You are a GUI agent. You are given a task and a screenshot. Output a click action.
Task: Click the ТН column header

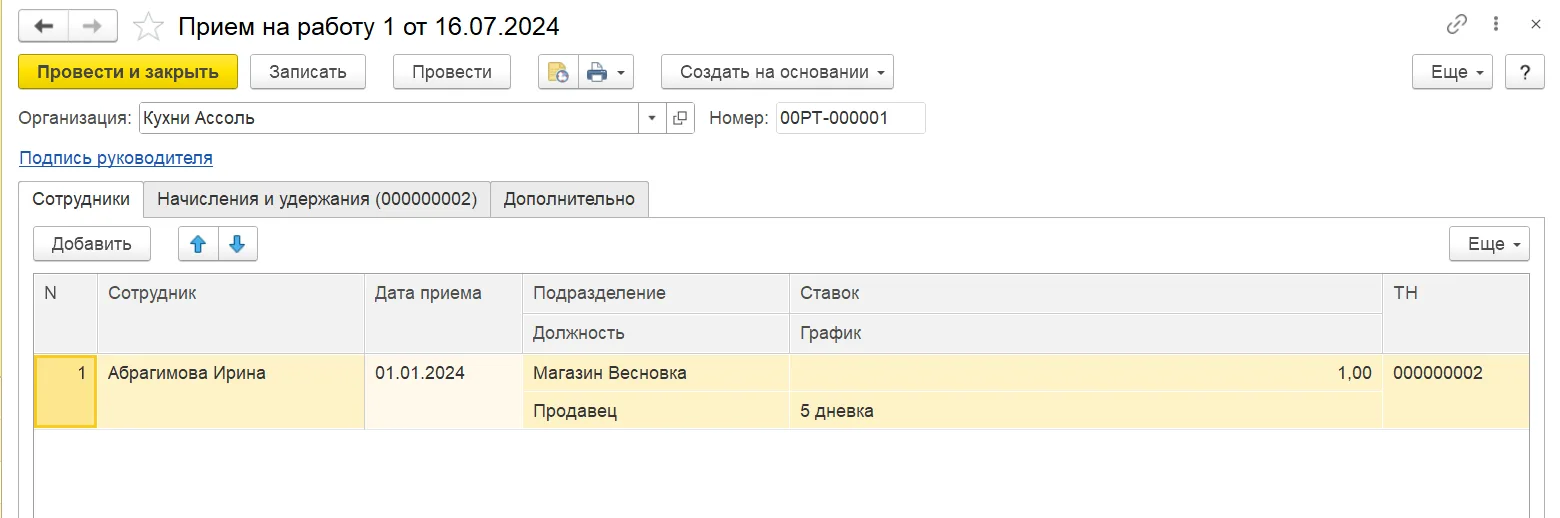tap(1456, 313)
